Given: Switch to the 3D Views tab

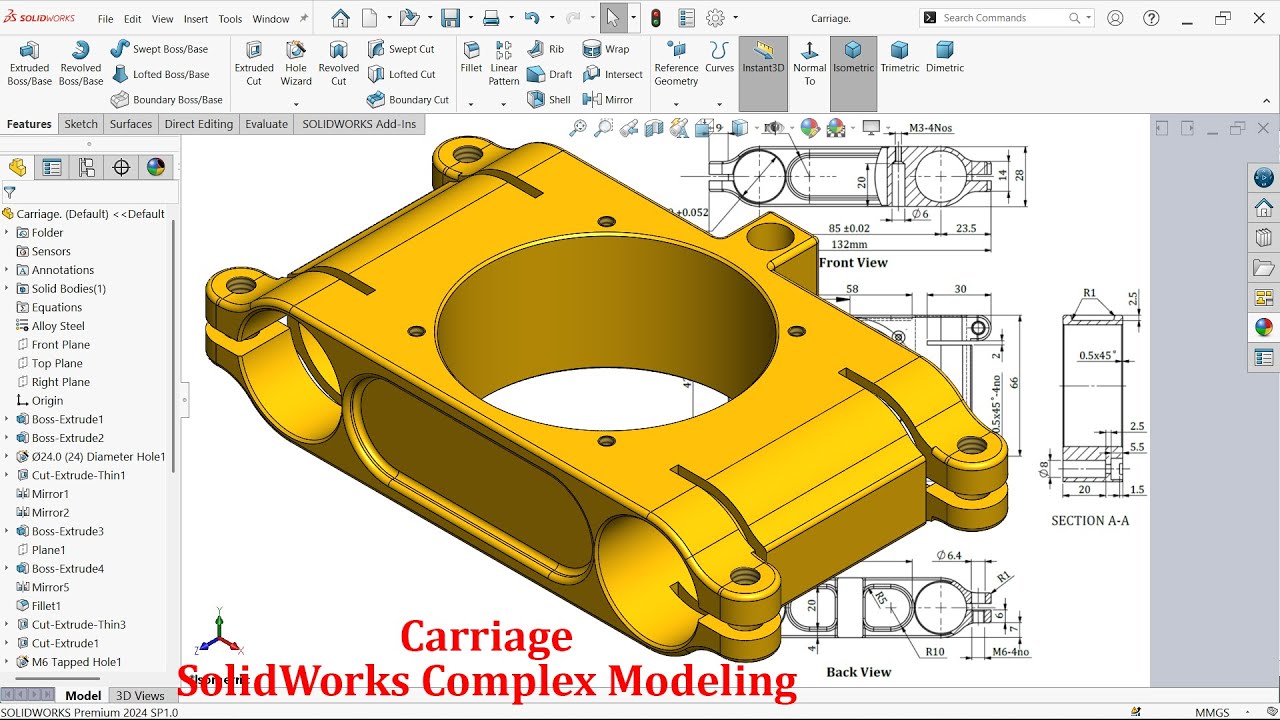Looking at the screenshot, I should click(140, 696).
